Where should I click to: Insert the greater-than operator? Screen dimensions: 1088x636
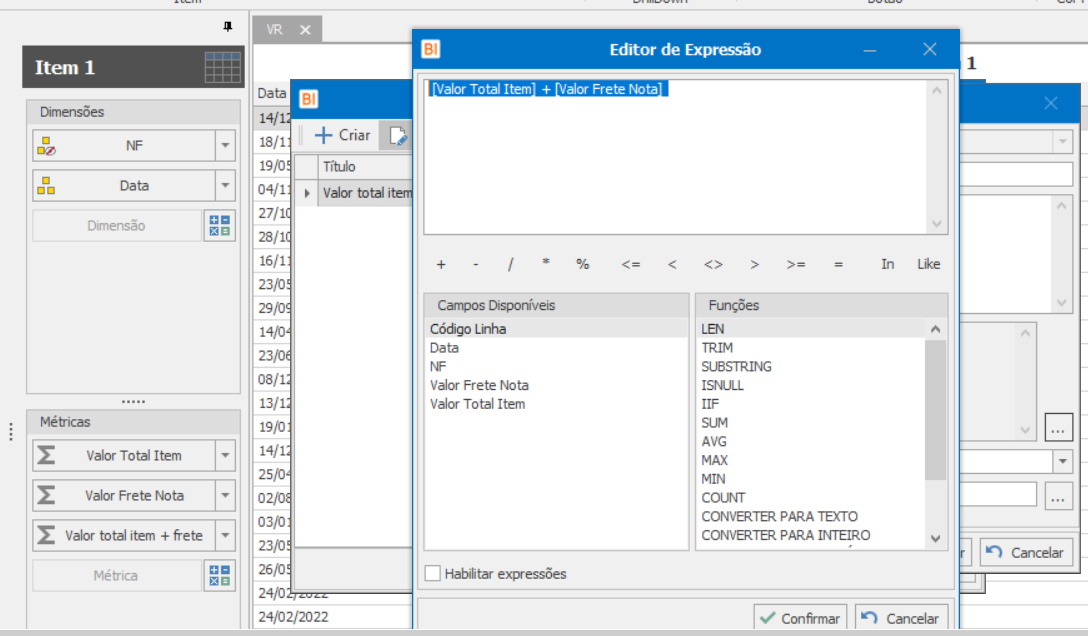(x=755, y=264)
